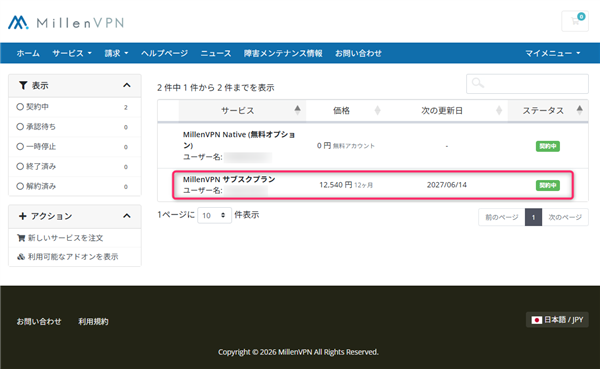The image size is (600, 369).
Task: Click the Japan flag icon
Action: tap(536, 320)
